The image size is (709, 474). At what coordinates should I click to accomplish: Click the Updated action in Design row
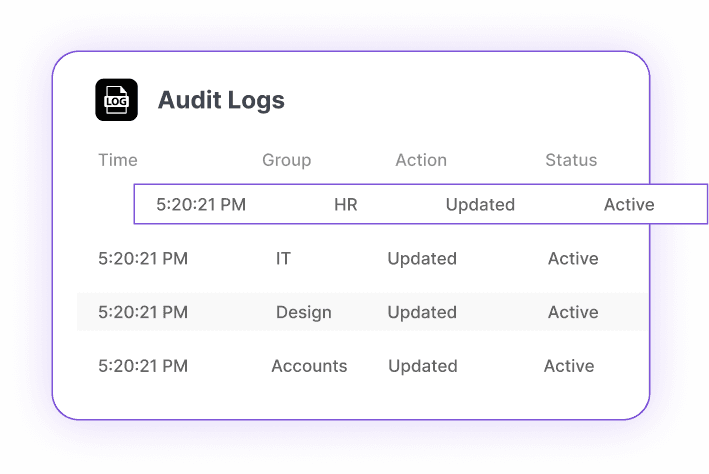[x=422, y=313]
